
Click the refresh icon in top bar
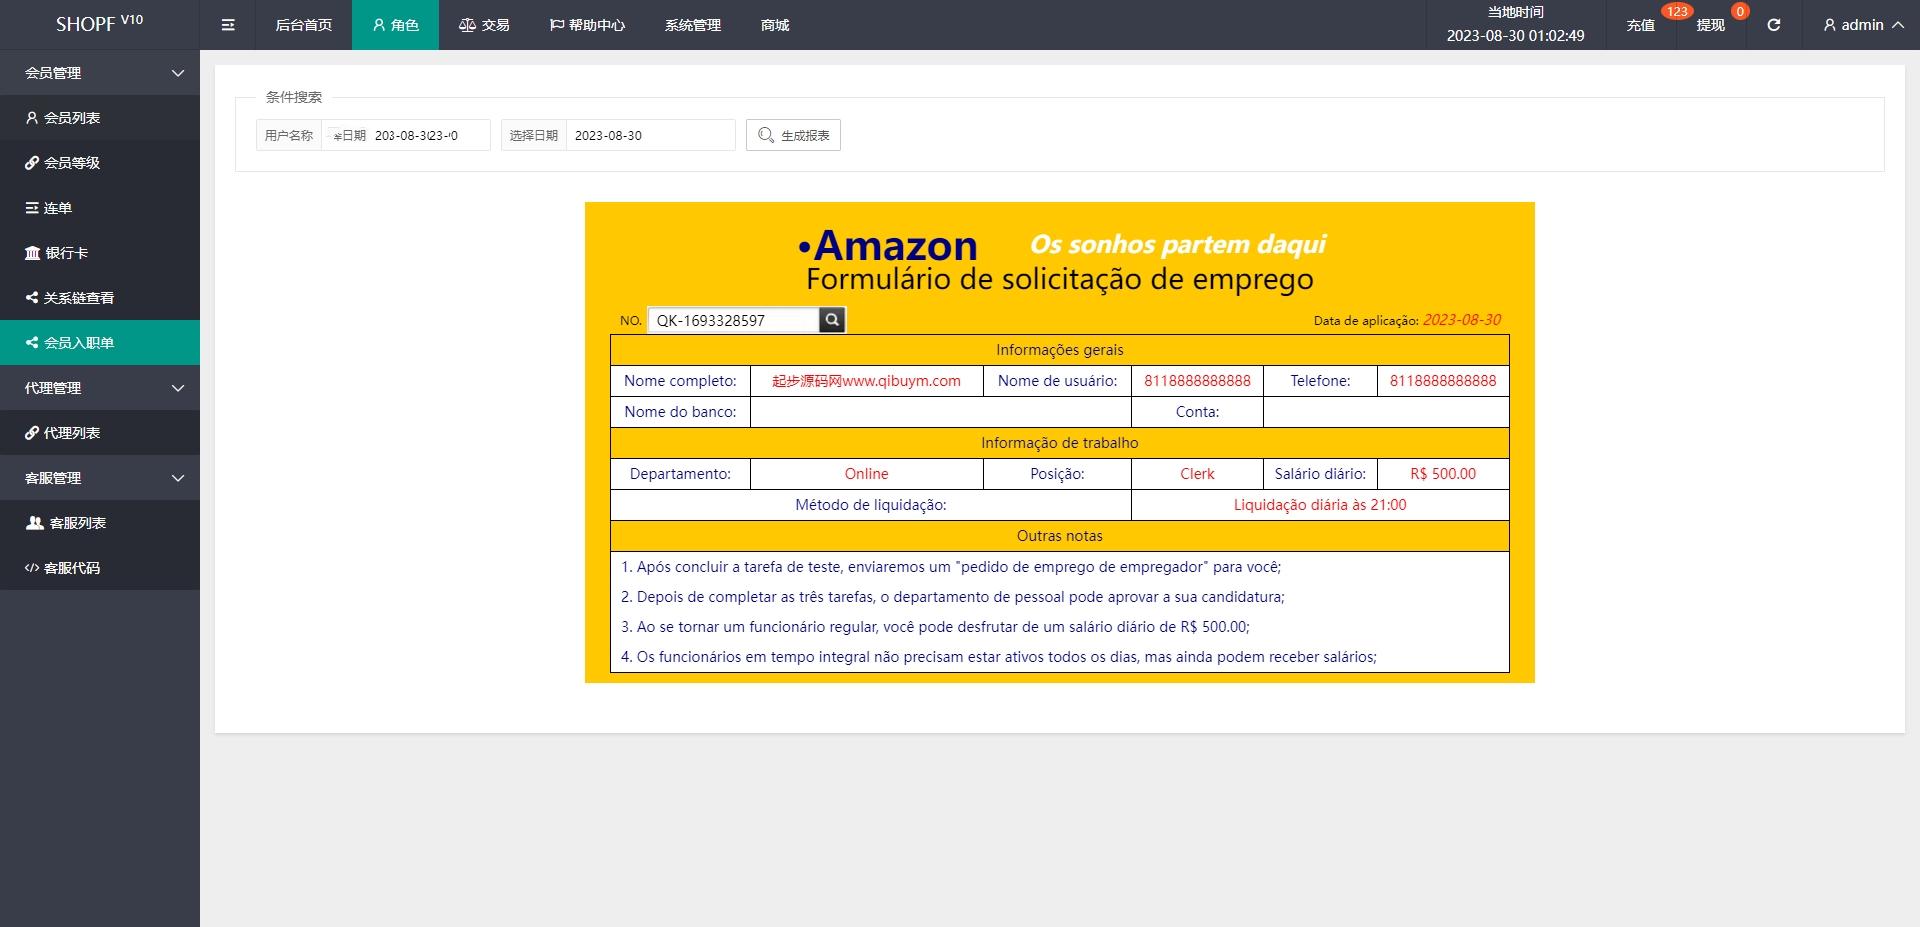click(1773, 25)
